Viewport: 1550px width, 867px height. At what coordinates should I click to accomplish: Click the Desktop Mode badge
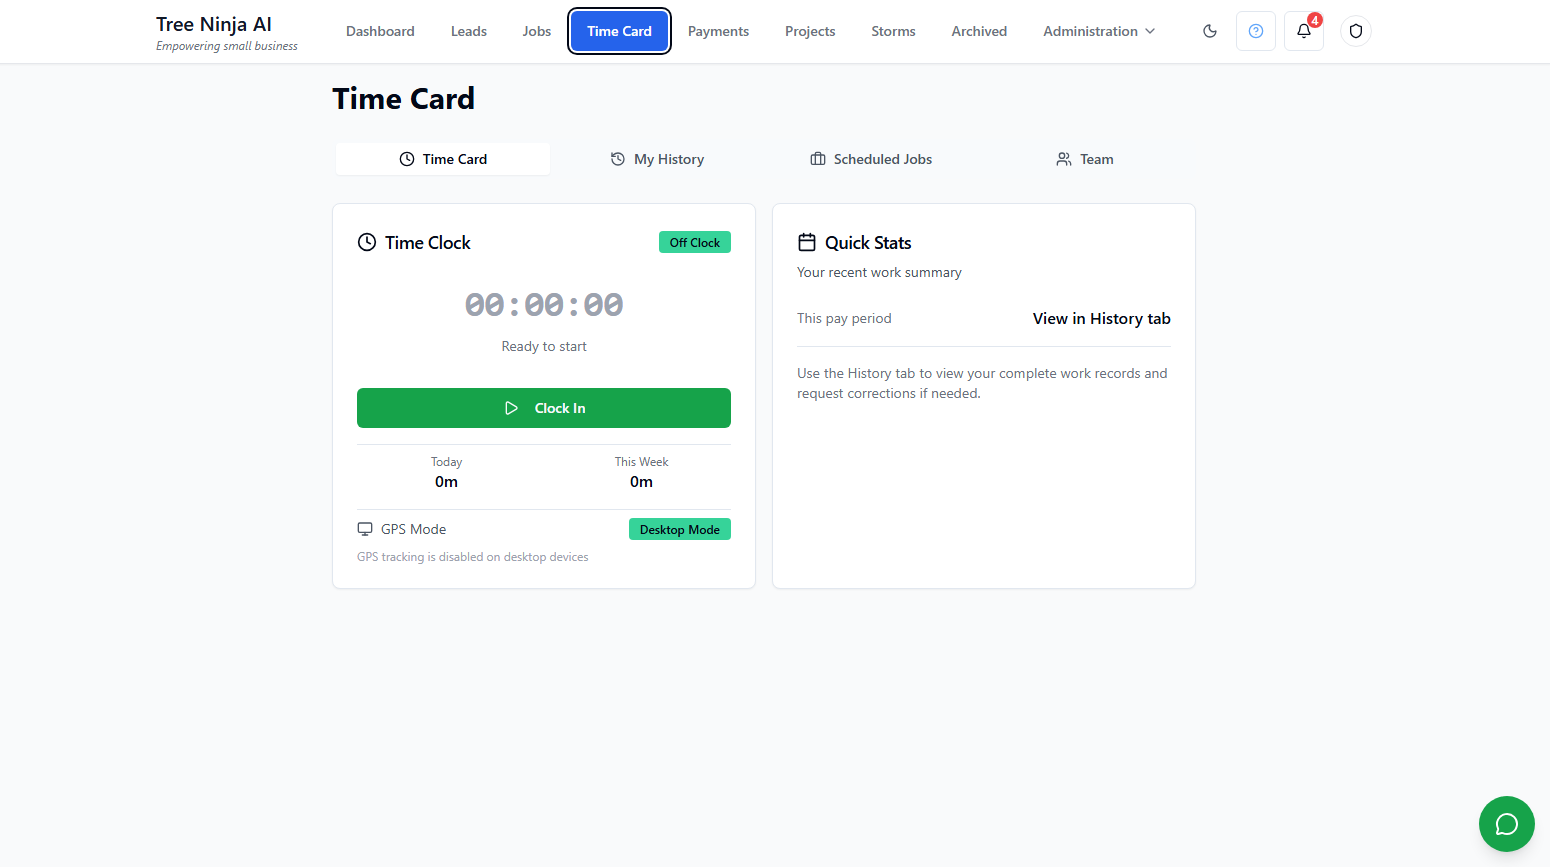point(680,529)
